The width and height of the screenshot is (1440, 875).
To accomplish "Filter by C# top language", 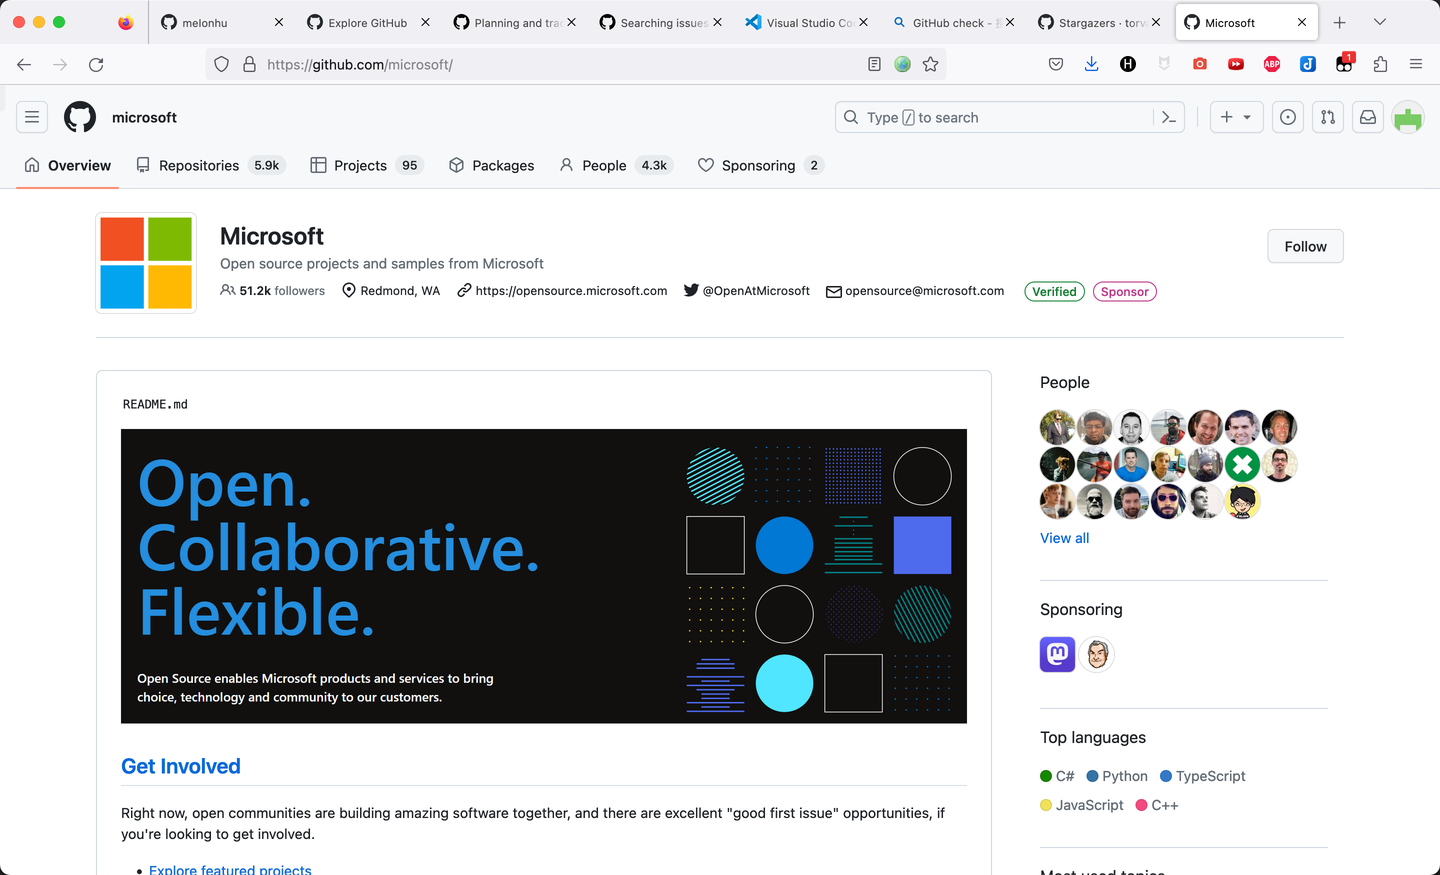I will [x=1057, y=776].
